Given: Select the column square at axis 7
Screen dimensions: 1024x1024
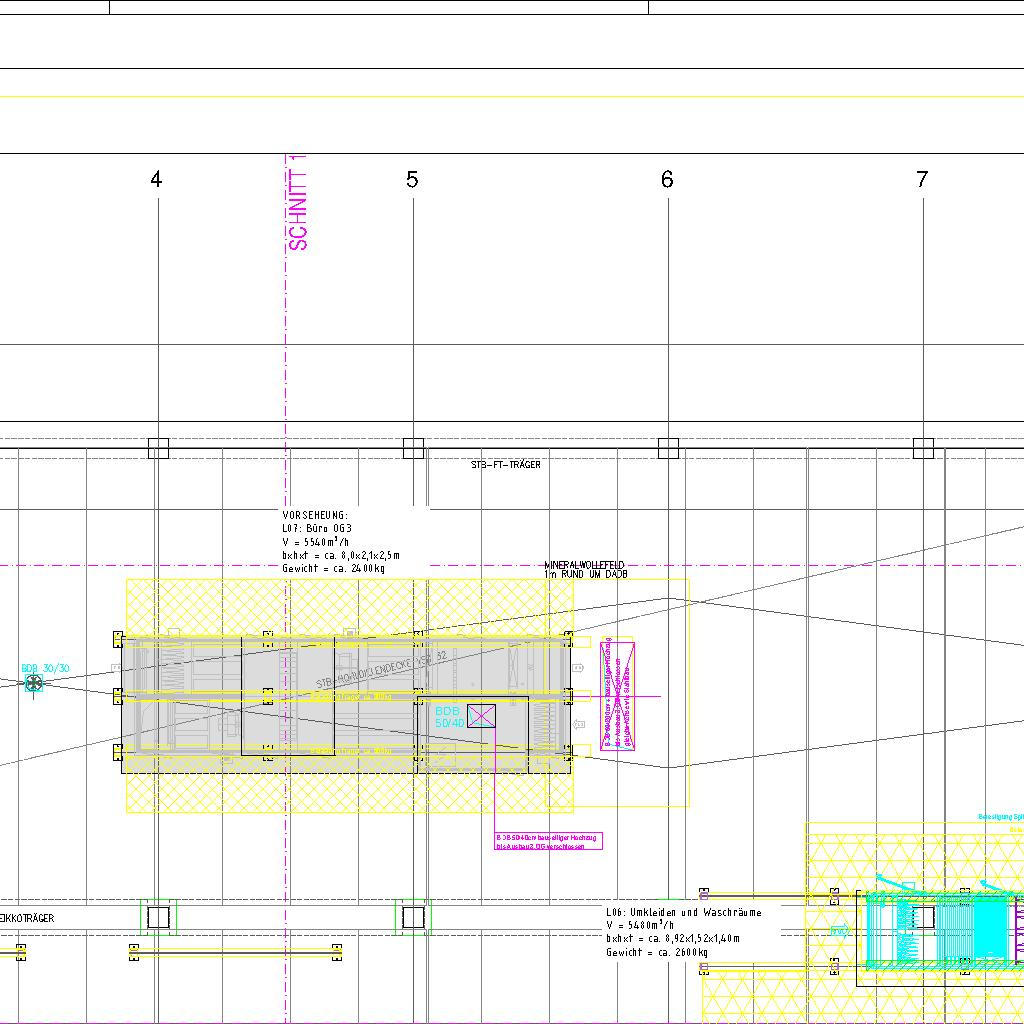Looking at the screenshot, I should point(923,448).
